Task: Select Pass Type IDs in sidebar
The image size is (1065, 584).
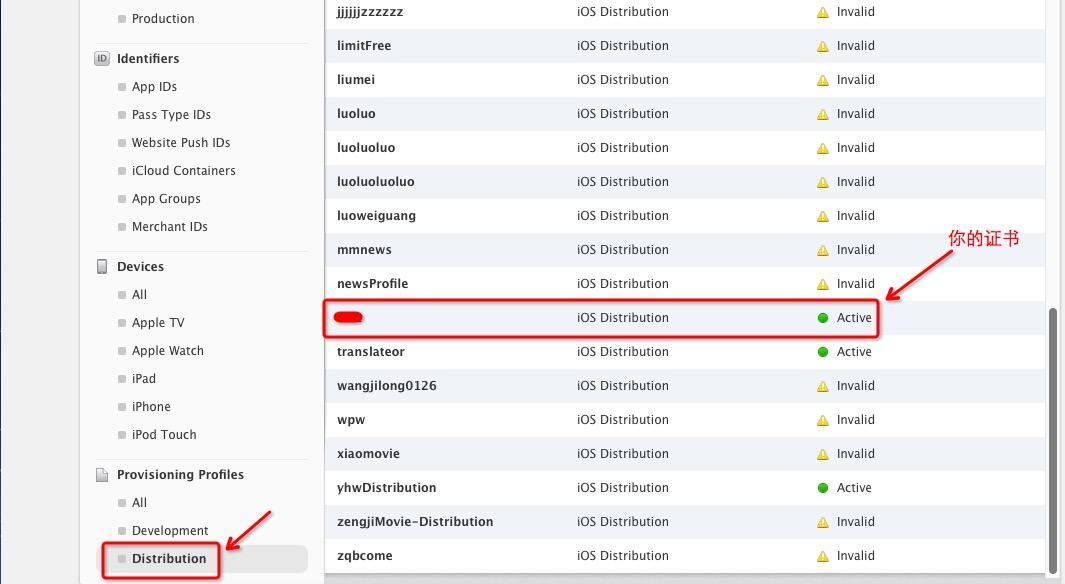Action: coord(171,114)
